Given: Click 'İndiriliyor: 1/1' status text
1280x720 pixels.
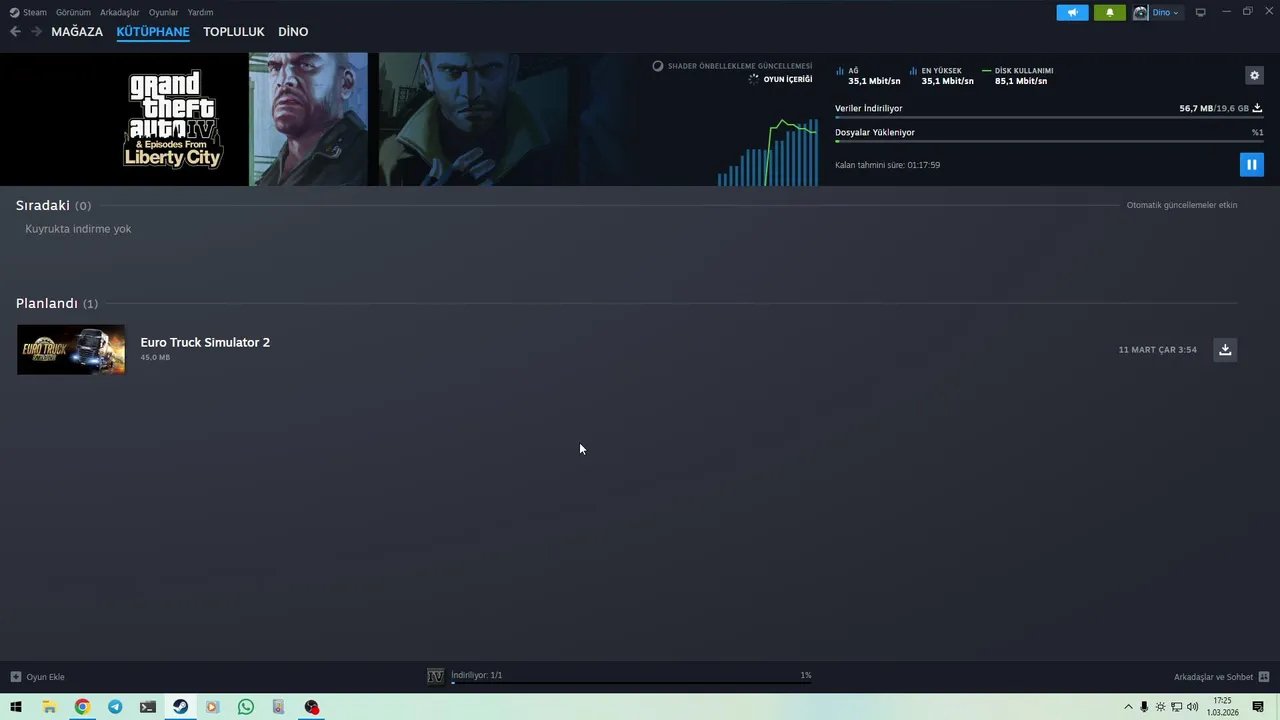Looking at the screenshot, I should (477, 675).
